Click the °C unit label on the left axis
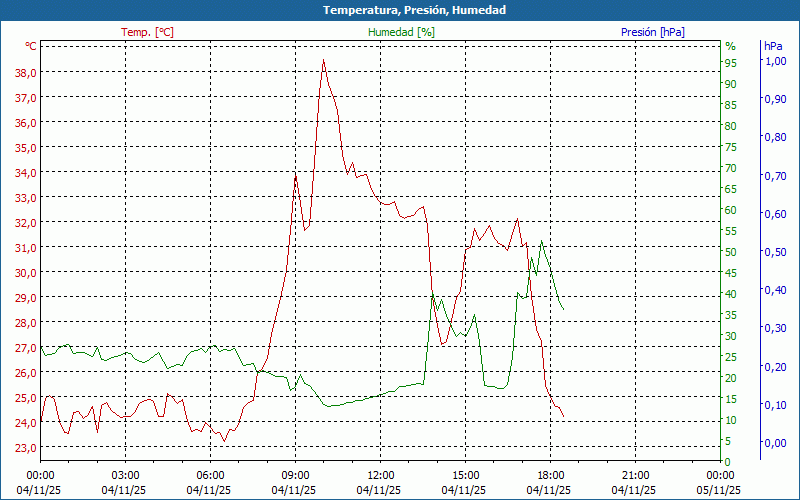Screen dimensions: 800x500 (x=31, y=46)
